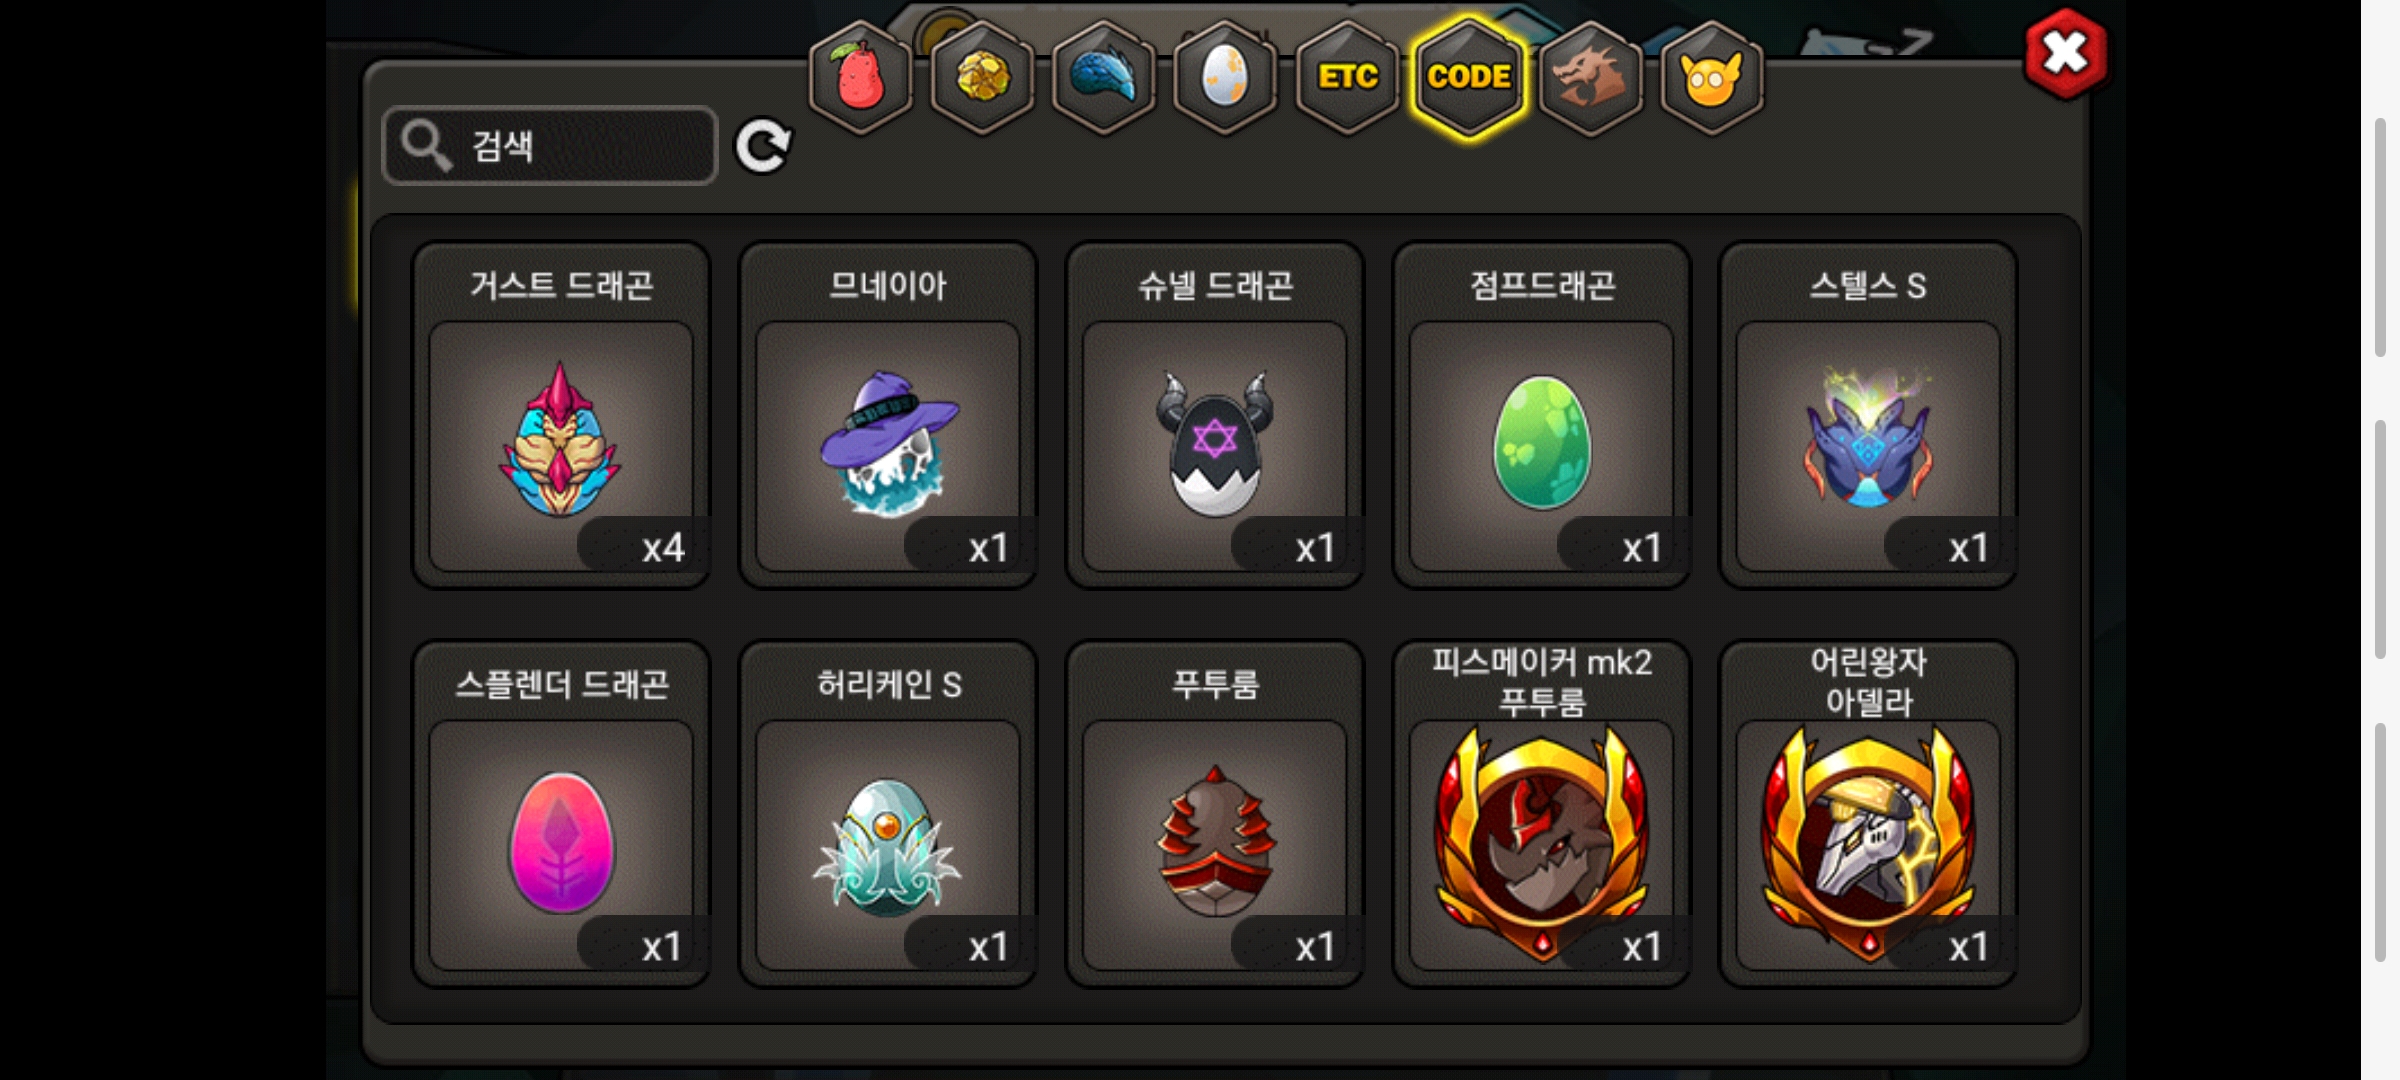Open the yellow horned creature tab
Image resolution: width=2400 pixels, height=1080 pixels.
[x=1712, y=78]
